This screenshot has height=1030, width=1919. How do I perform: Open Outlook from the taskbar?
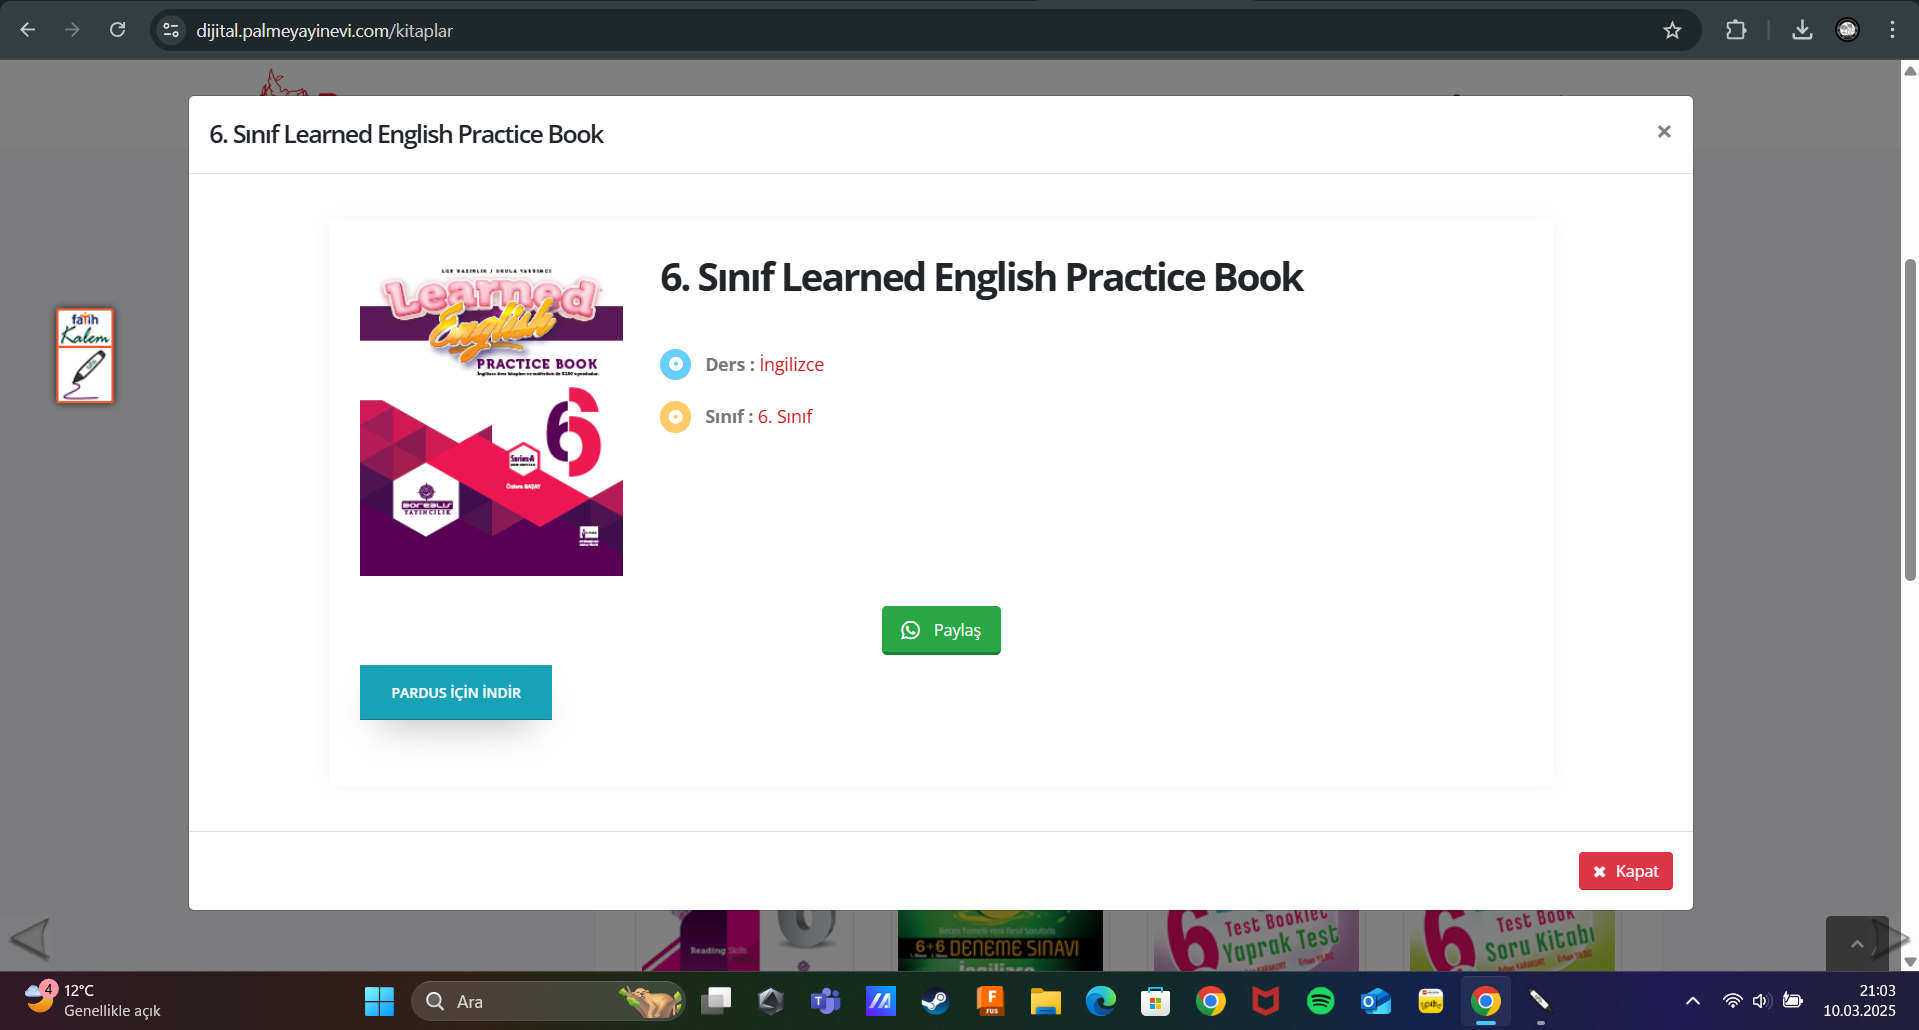(x=1375, y=1001)
